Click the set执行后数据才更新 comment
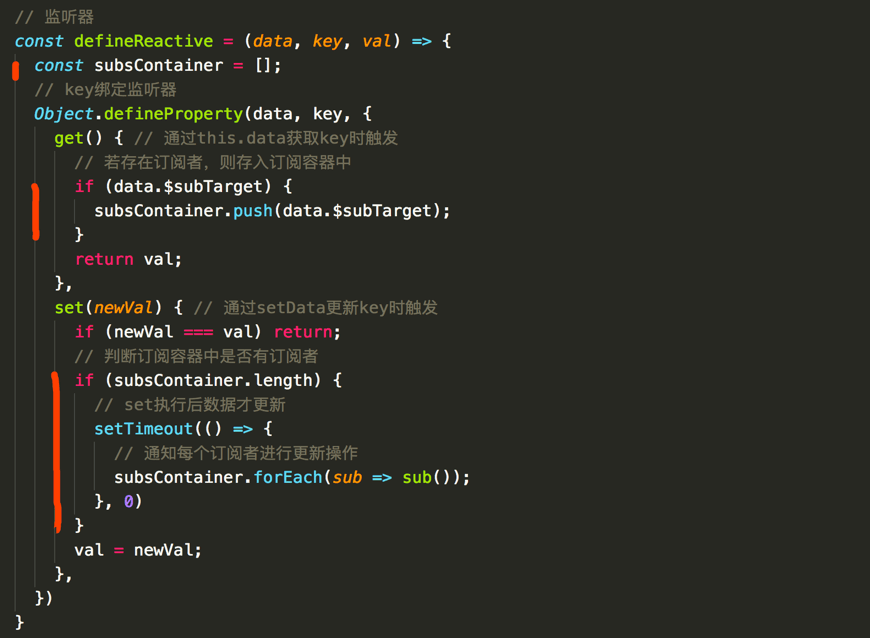This screenshot has height=638, width=870. [189, 405]
